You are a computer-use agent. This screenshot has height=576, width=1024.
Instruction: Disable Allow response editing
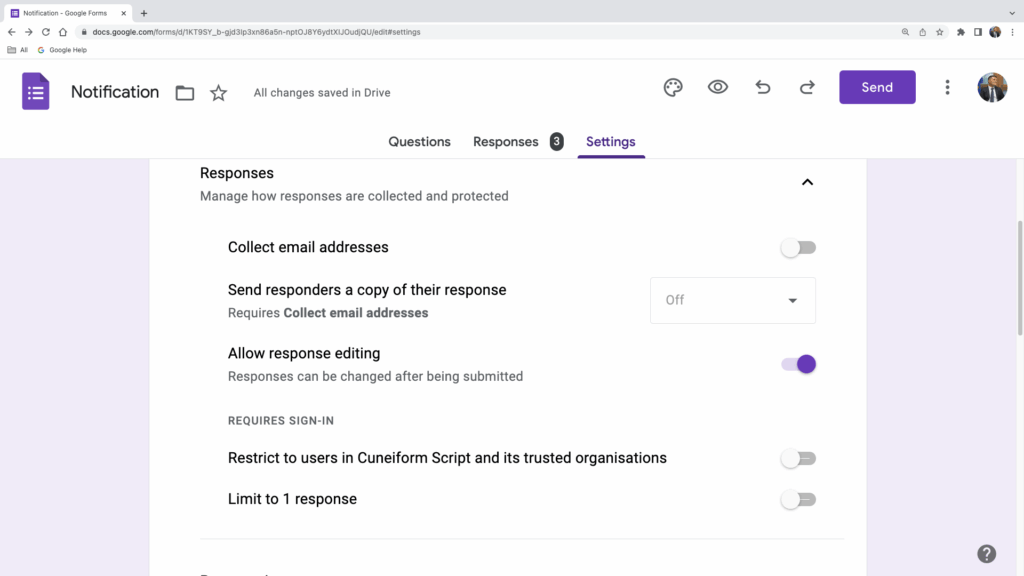(797, 364)
